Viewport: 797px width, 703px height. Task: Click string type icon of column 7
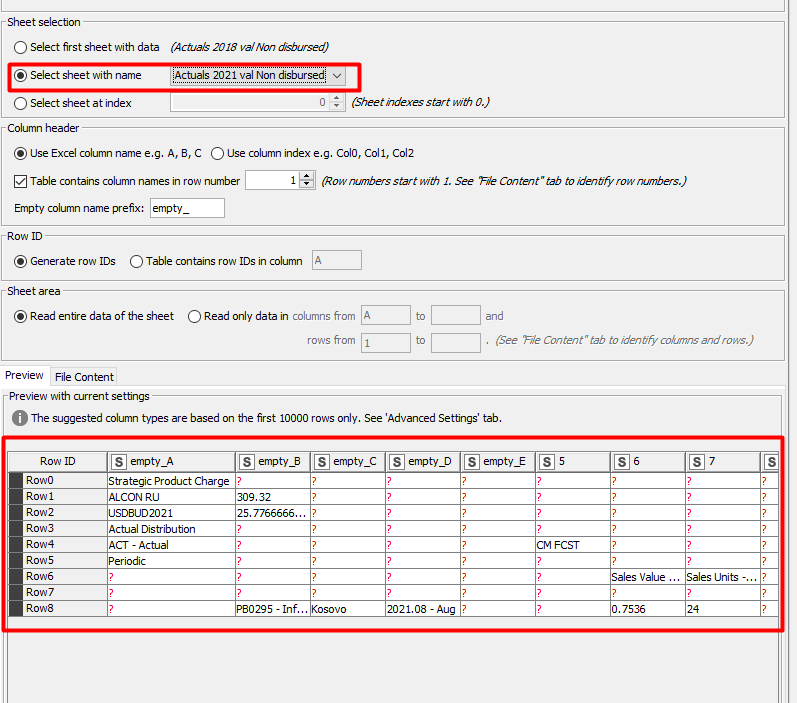pyautogui.click(x=697, y=462)
